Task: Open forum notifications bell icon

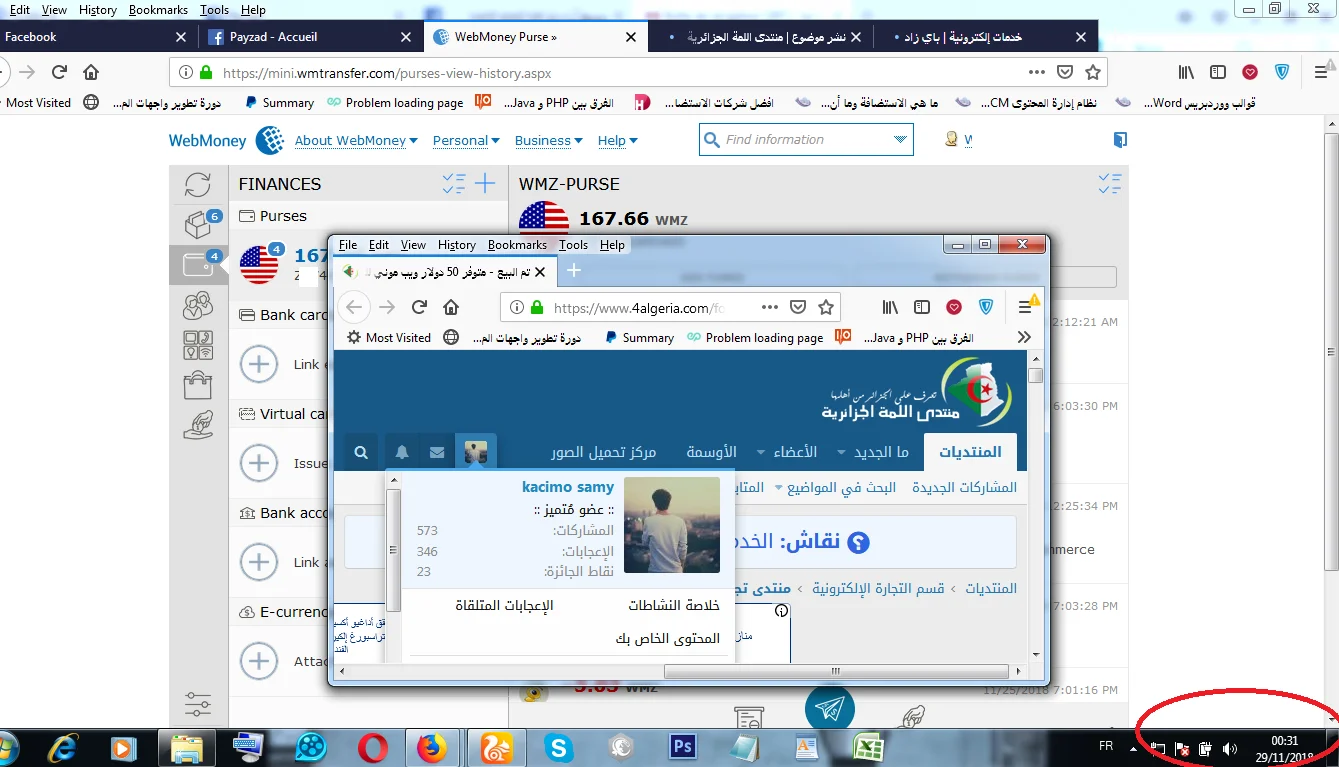Action: pos(402,452)
